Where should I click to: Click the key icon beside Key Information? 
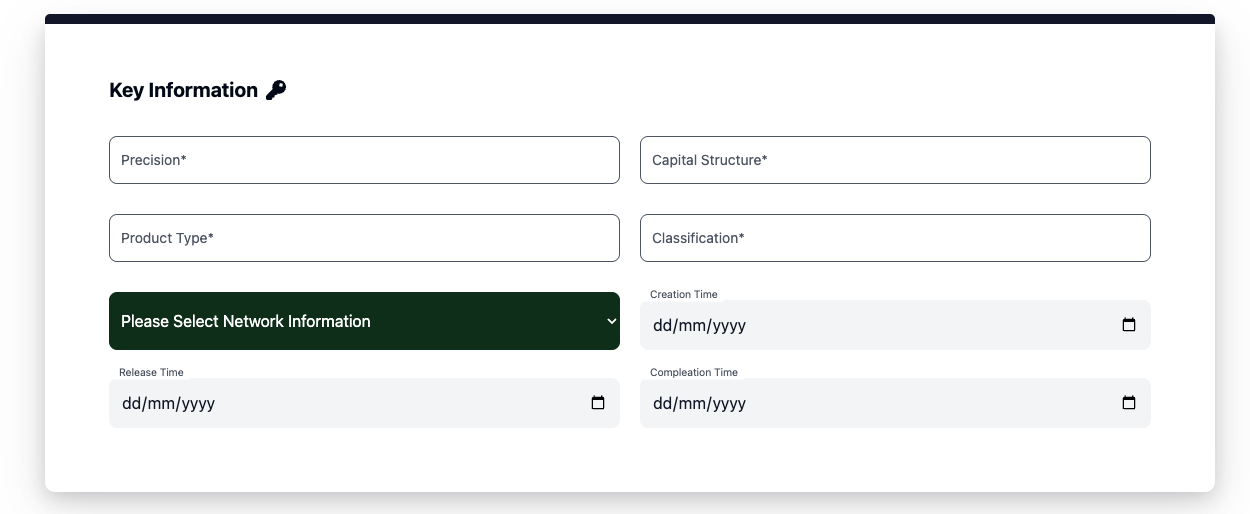[276, 90]
